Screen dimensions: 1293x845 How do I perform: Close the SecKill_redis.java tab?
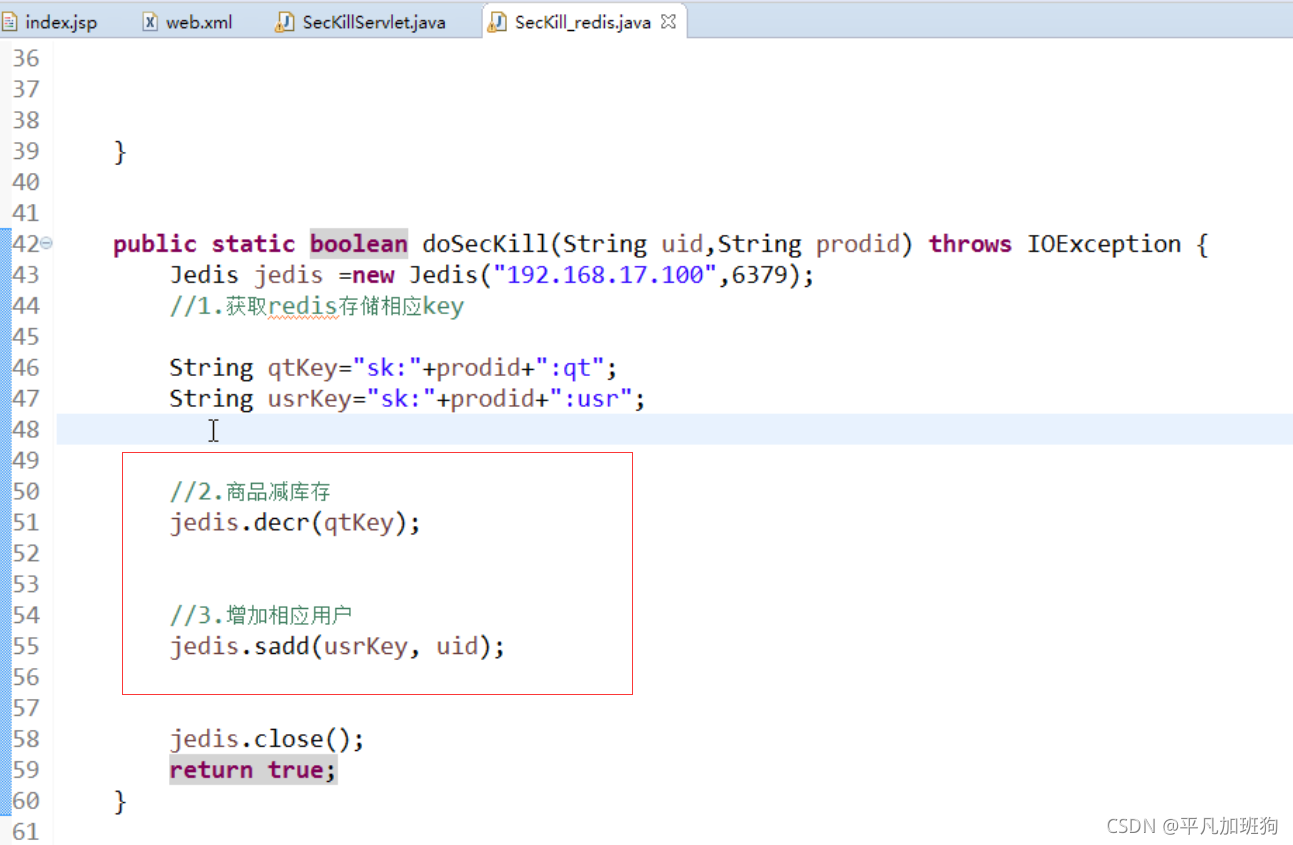tap(668, 21)
